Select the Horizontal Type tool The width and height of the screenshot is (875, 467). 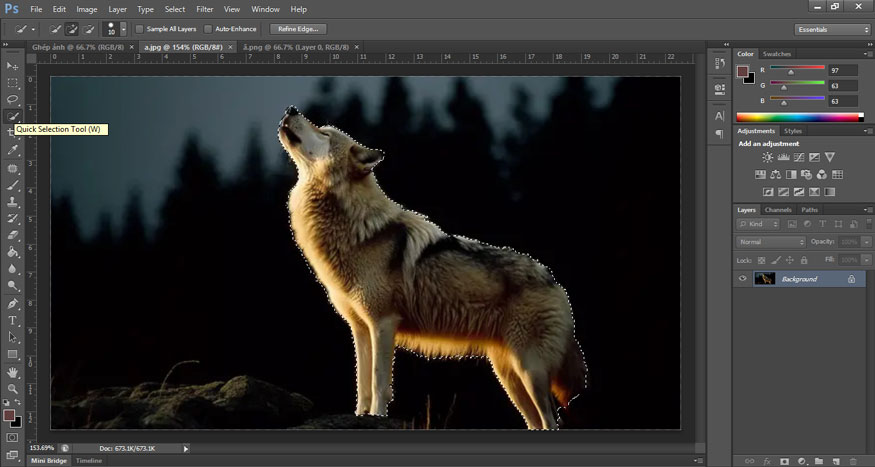[13, 320]
